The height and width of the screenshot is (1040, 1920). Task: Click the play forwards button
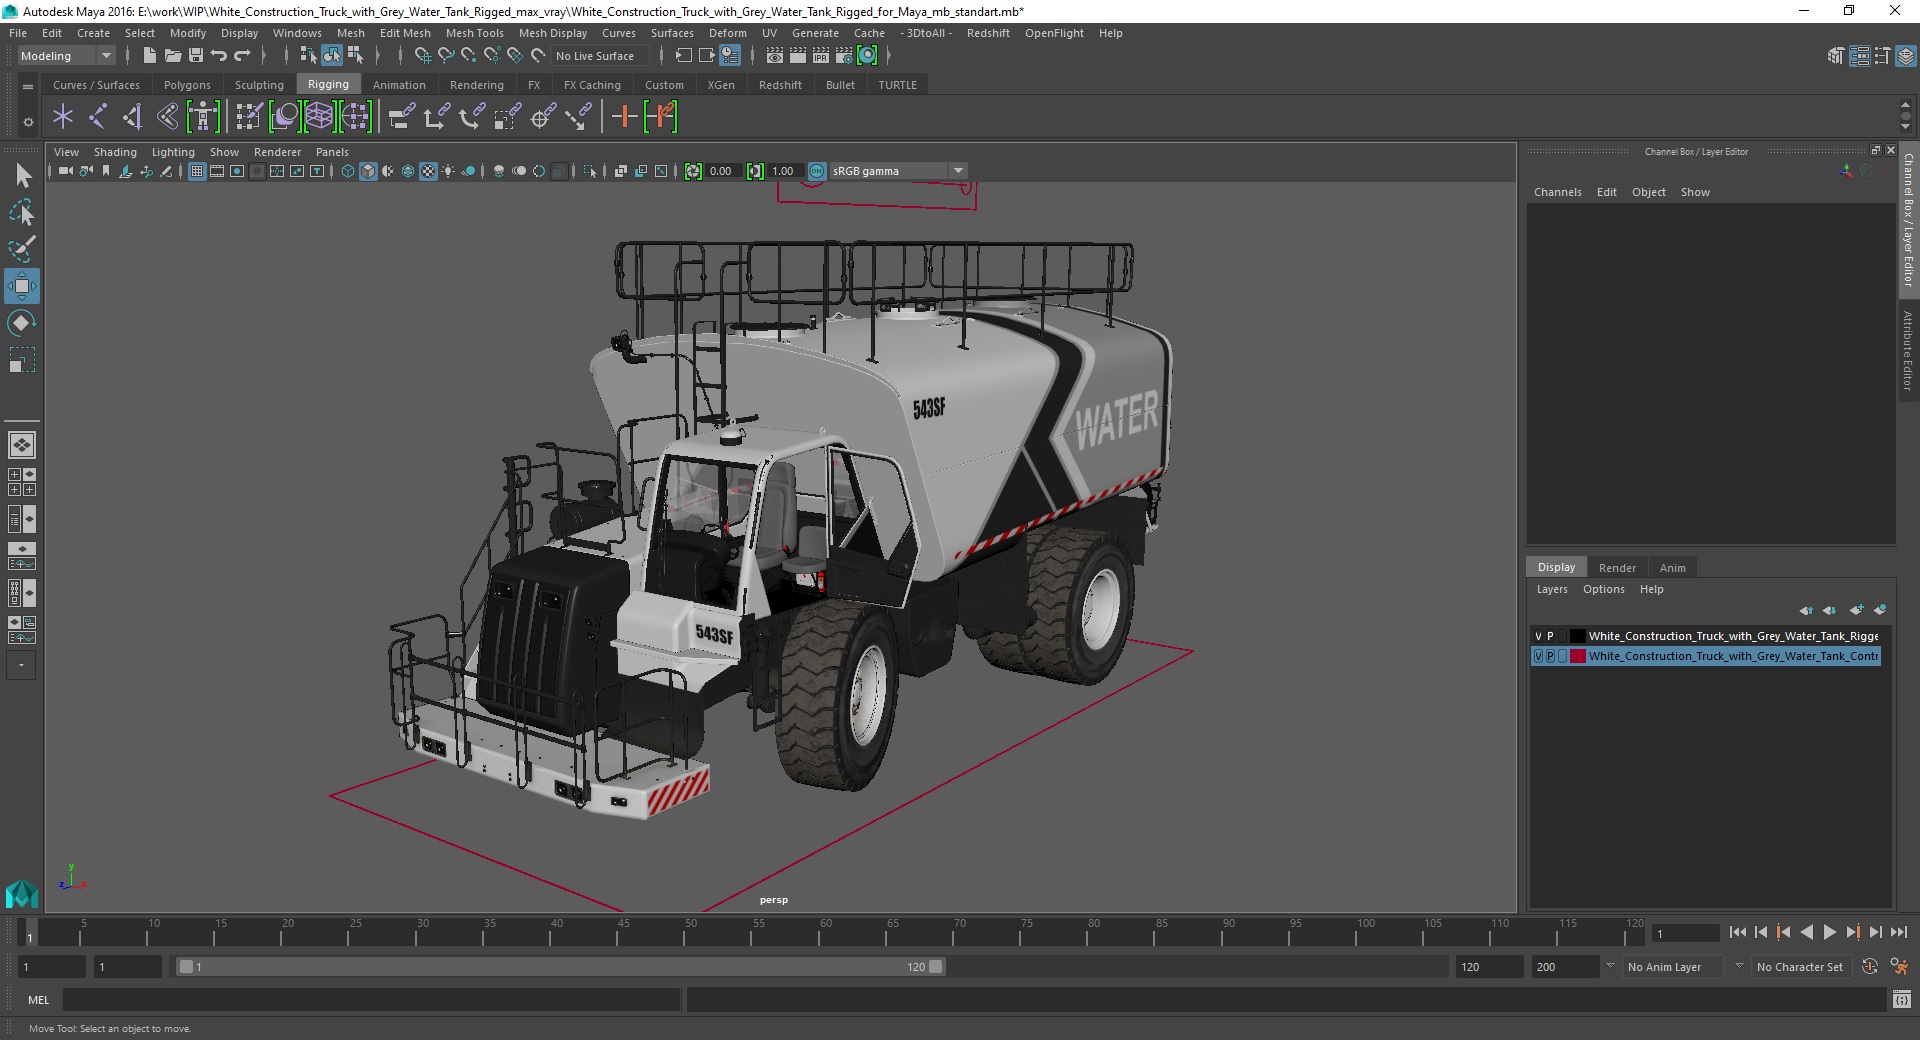(1829, 932)
